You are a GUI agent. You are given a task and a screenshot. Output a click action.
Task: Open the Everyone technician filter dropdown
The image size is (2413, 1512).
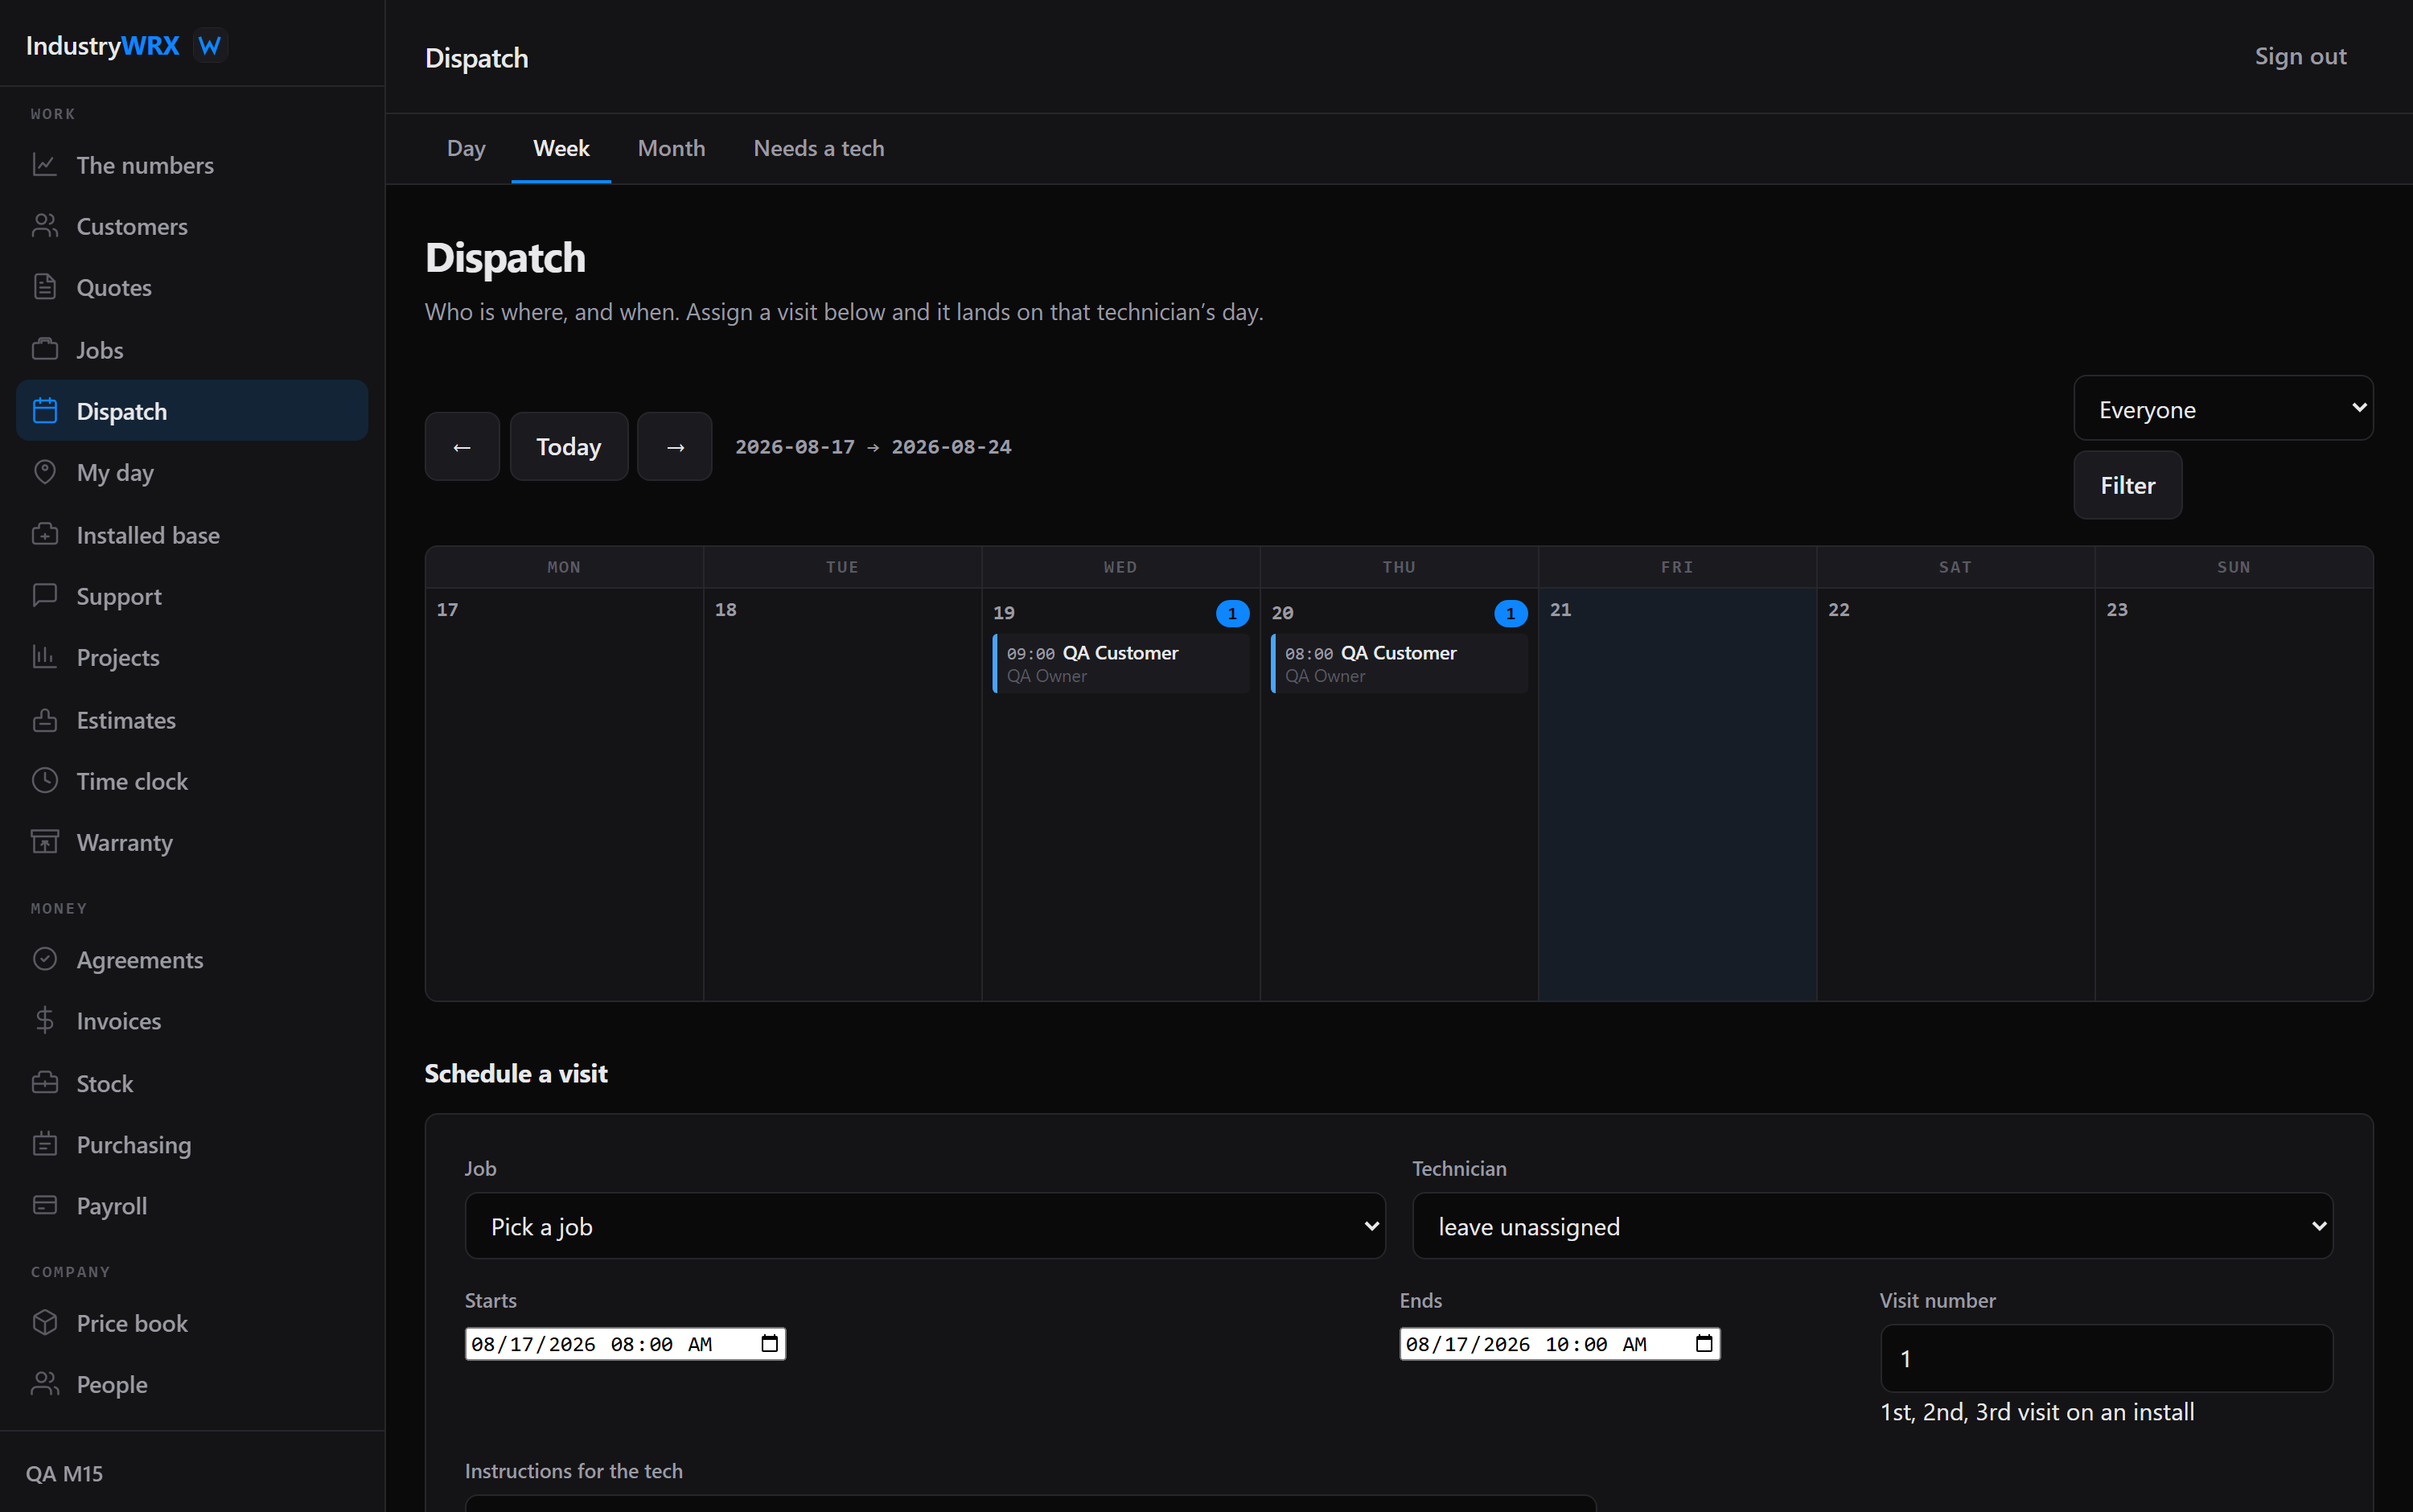tap(2223, 409)
